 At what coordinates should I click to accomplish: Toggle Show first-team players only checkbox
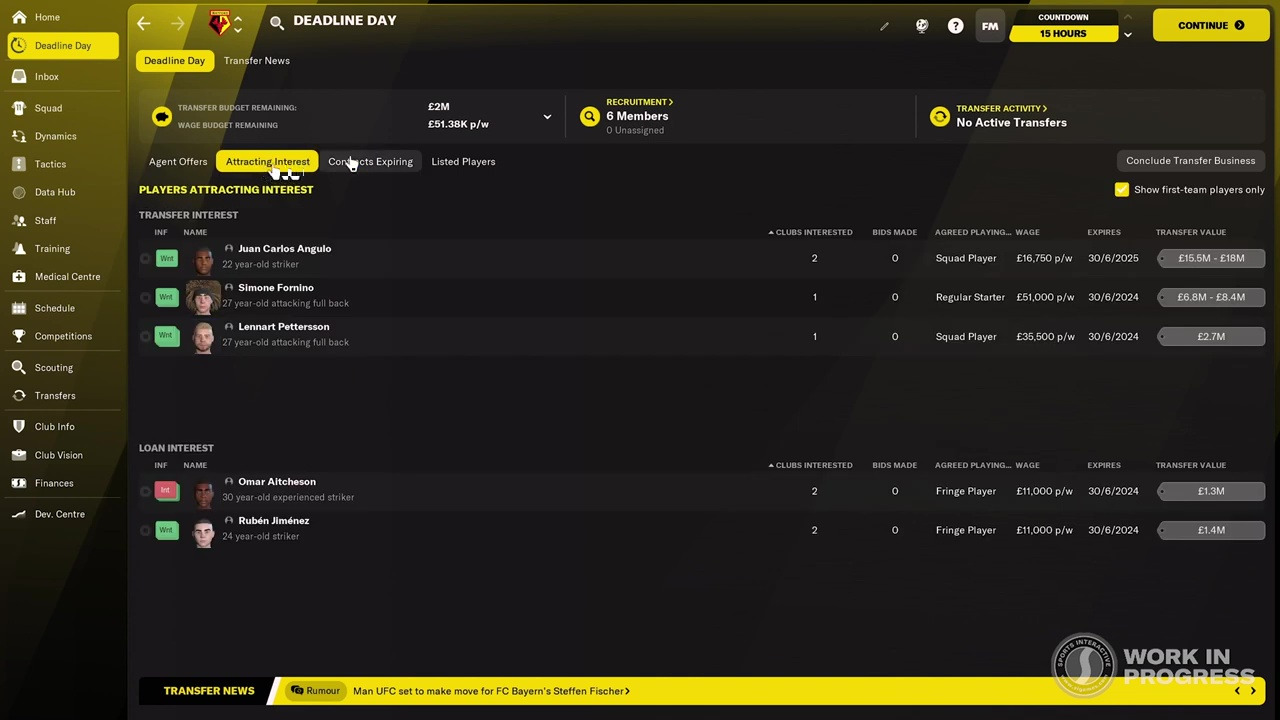(x=1122, y=189)
